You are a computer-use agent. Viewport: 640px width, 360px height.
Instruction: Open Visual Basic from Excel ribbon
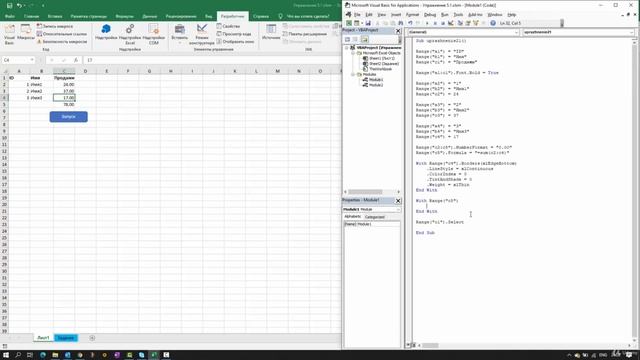[x=9, y=34]
